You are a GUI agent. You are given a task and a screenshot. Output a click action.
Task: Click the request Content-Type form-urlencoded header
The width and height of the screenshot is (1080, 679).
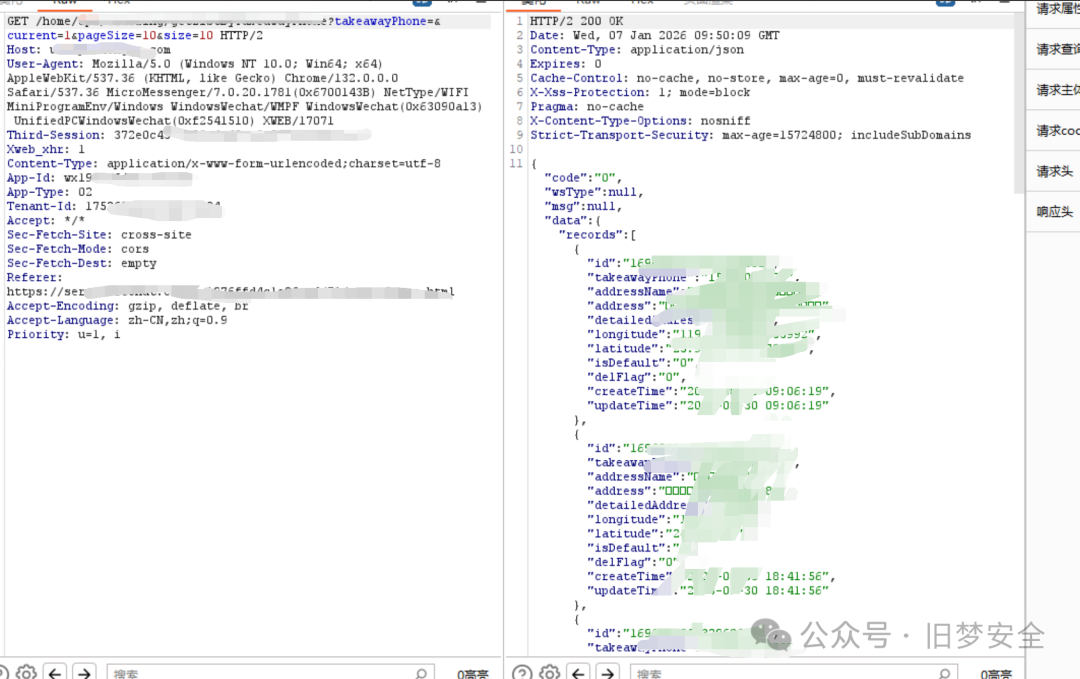click(224, 164)
